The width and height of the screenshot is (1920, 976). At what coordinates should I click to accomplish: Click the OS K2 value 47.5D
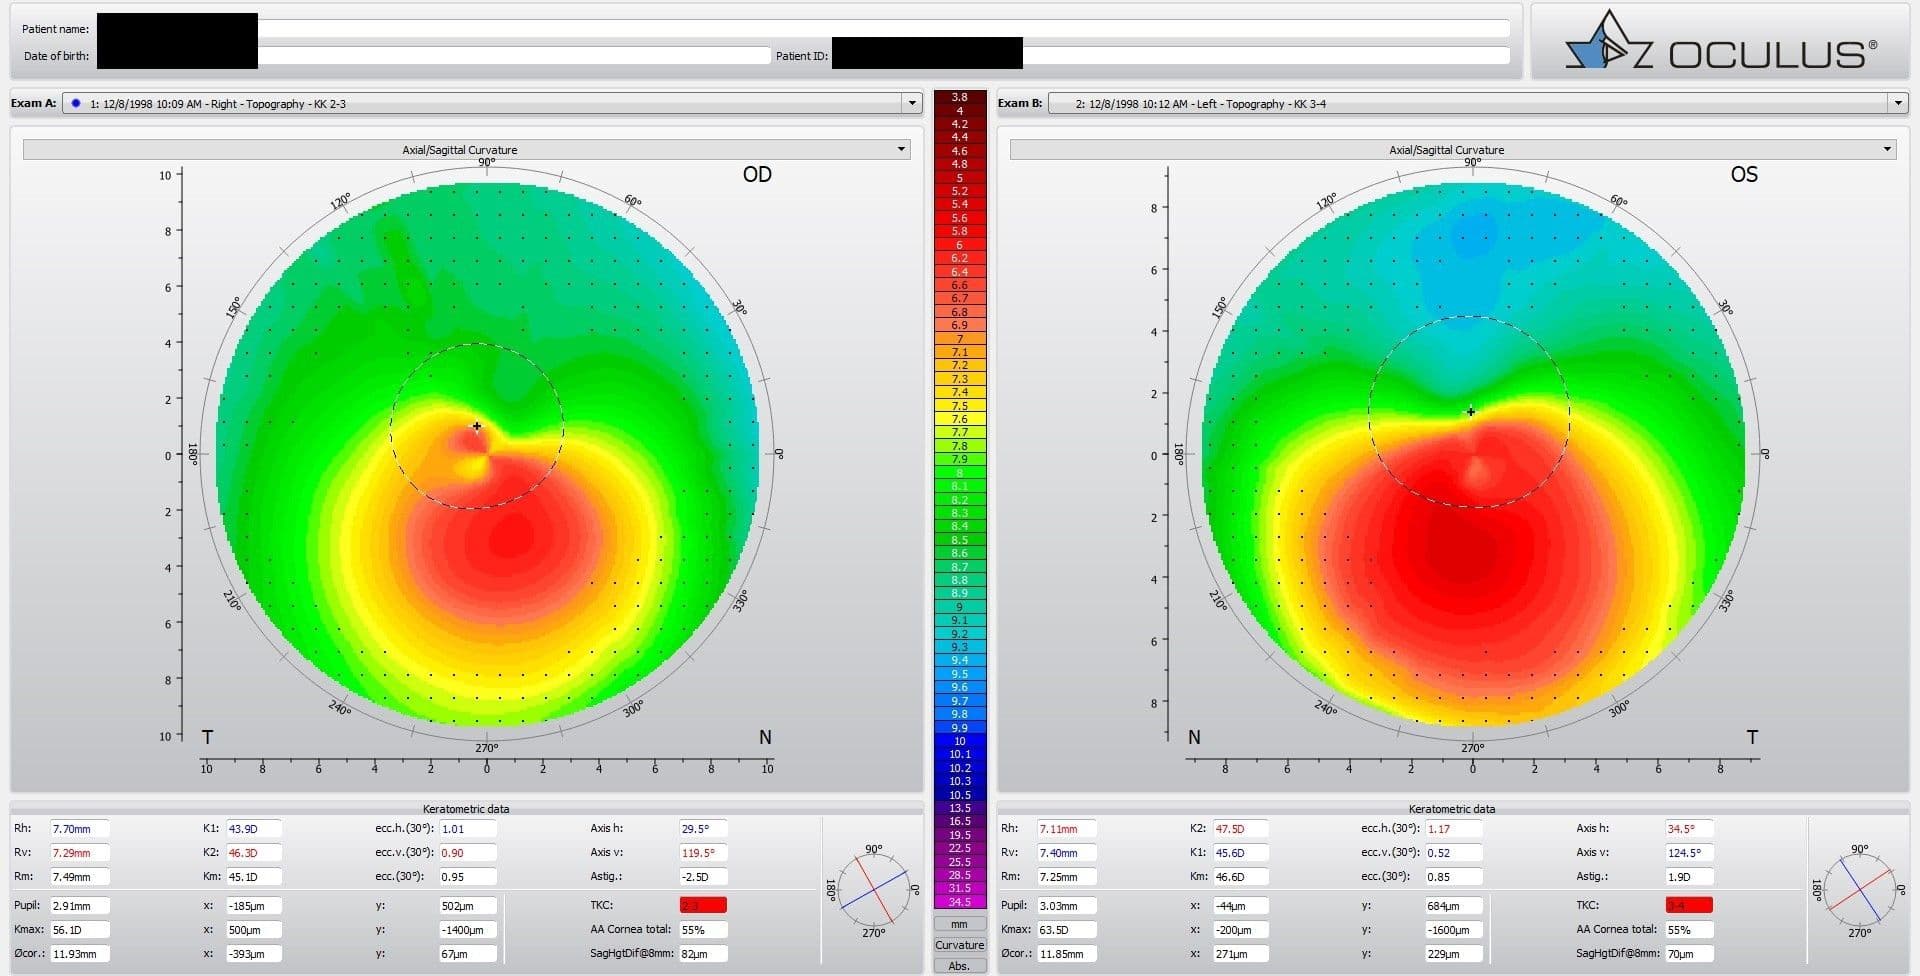[x=1240, y=828]
